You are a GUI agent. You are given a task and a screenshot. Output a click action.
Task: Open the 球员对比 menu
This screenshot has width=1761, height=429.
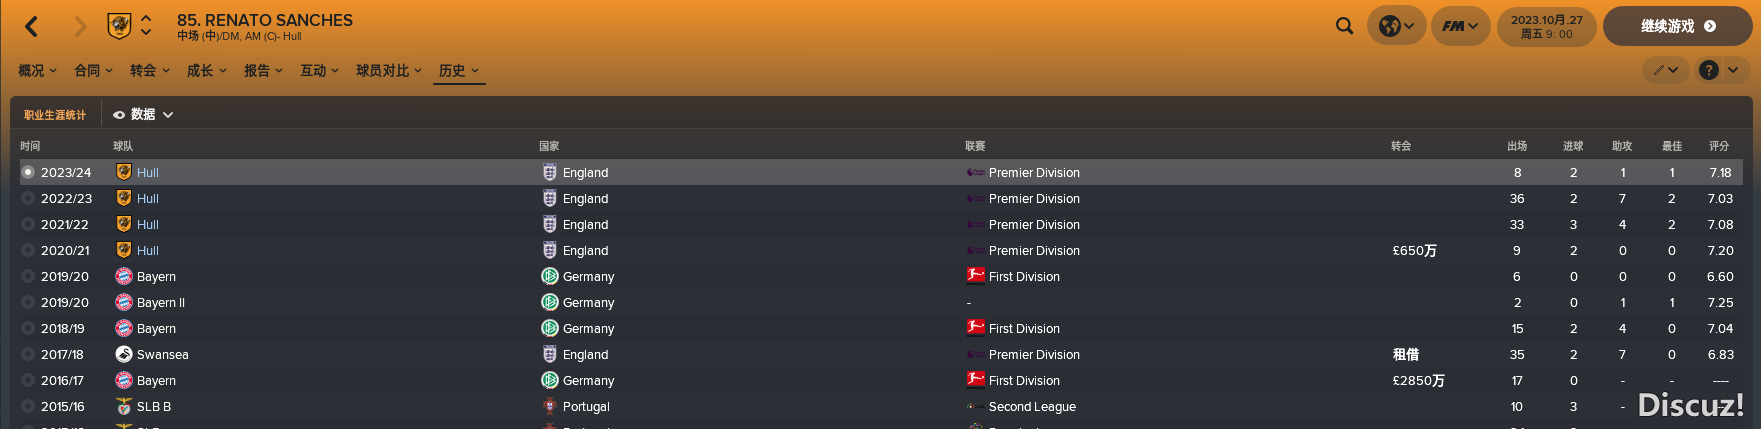click(x=389, y=70)
